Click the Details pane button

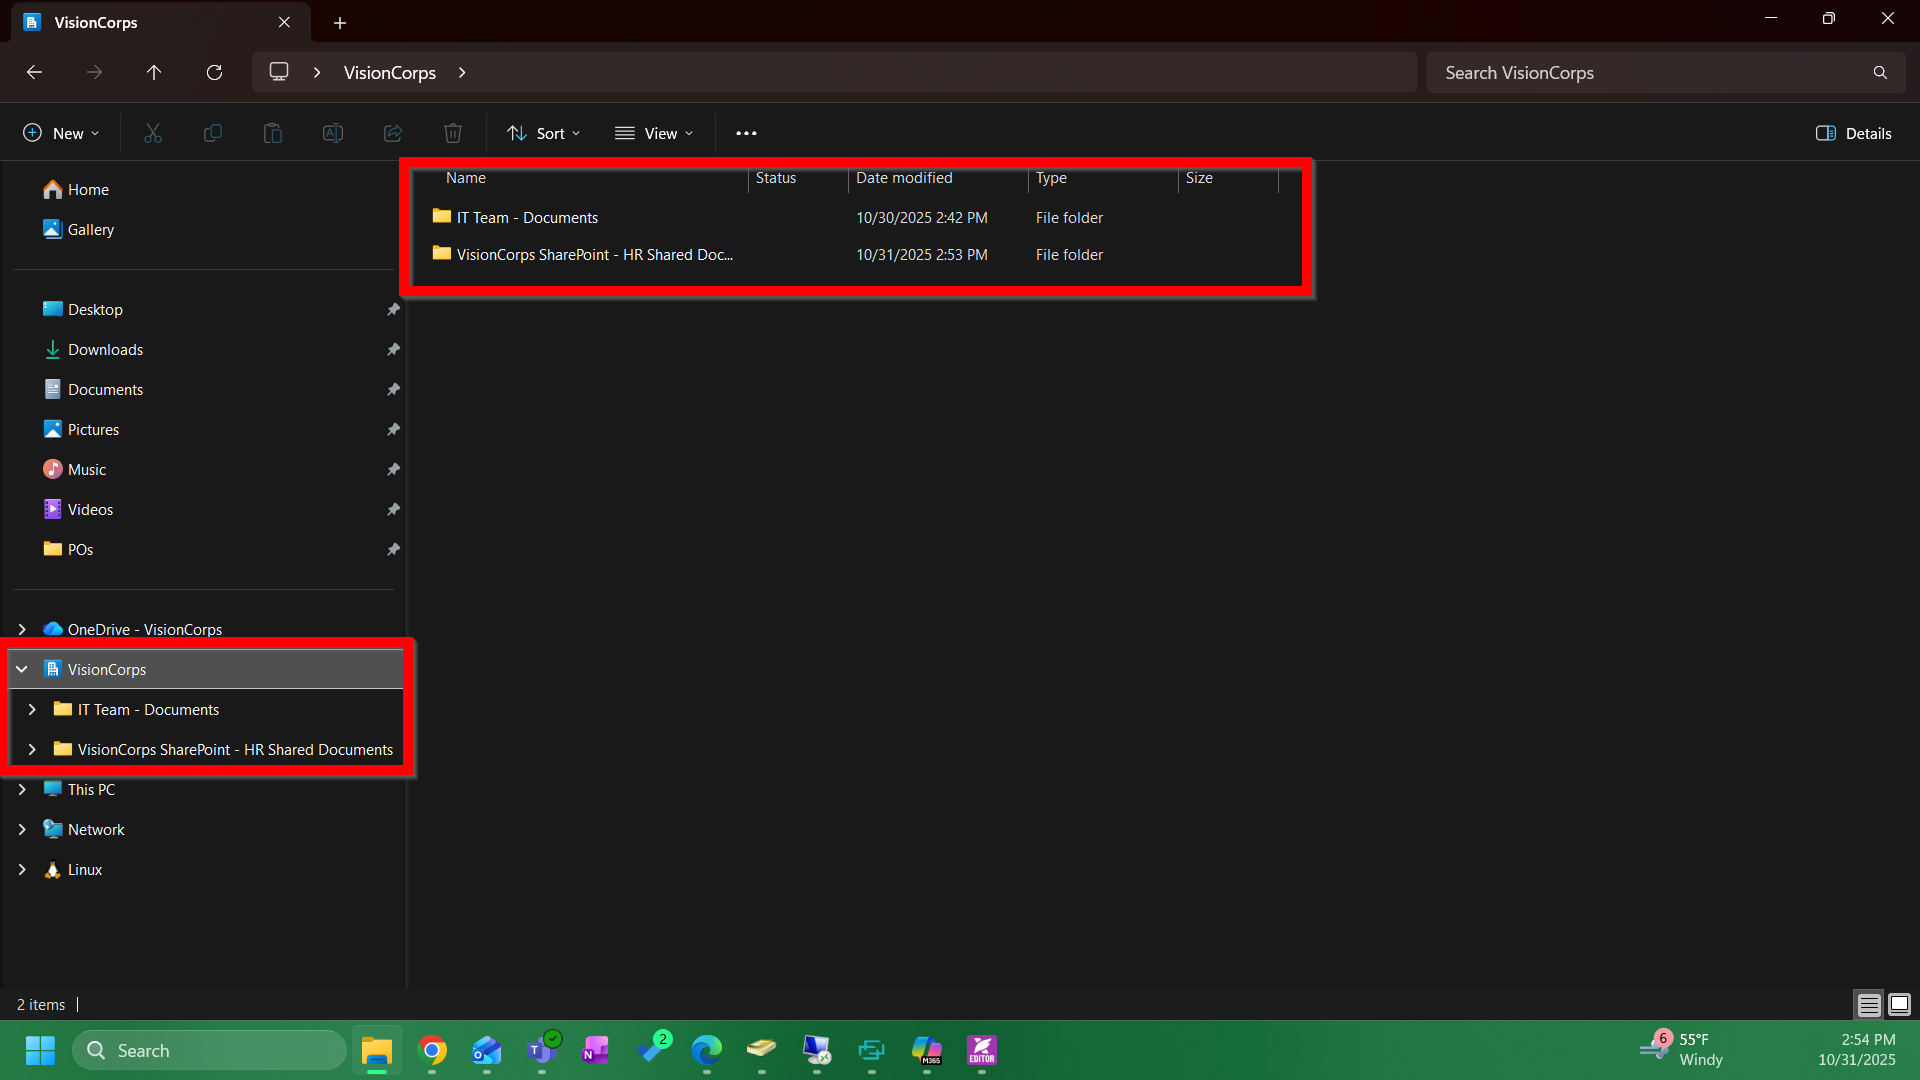1853,132
